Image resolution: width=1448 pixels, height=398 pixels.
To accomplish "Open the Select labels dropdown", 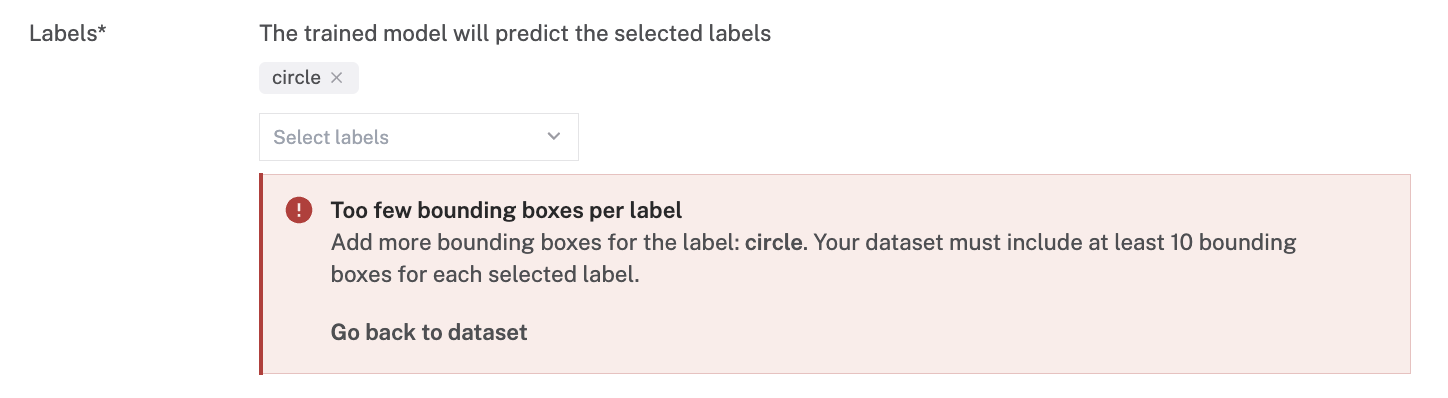I will [x=419, y=137].
